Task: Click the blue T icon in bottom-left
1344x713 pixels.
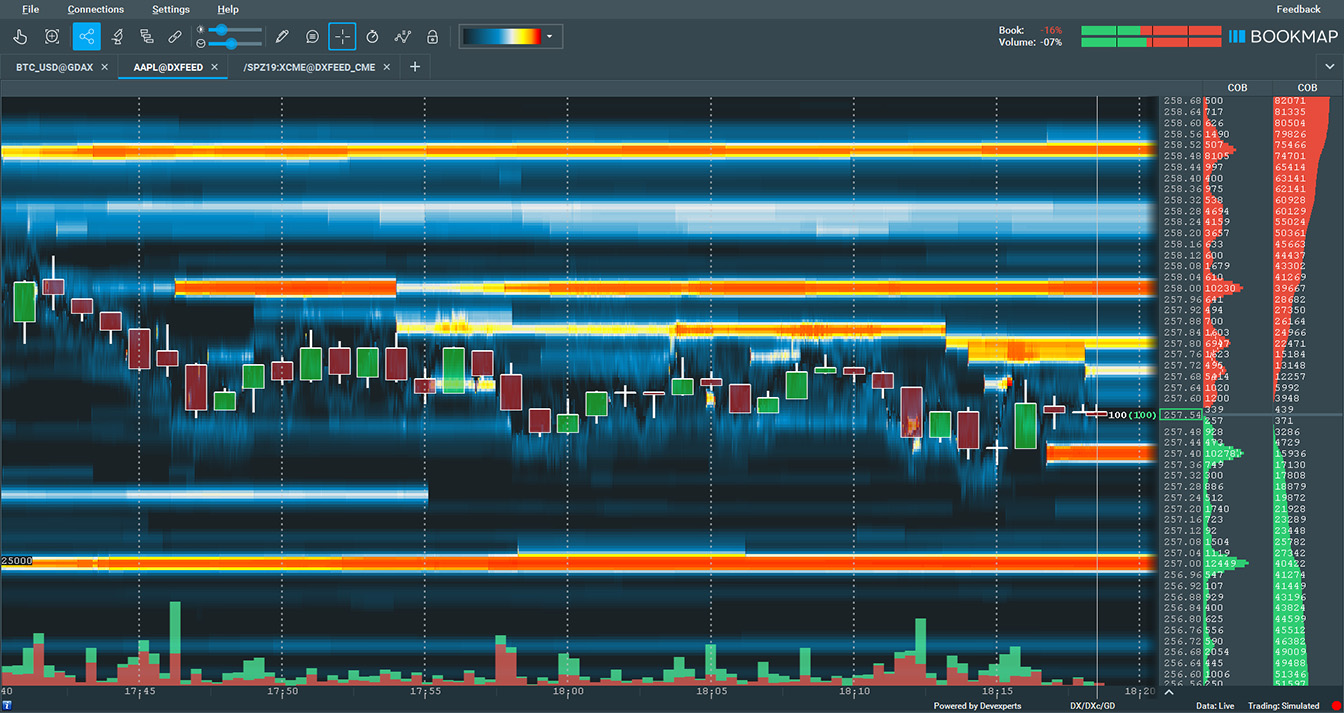Action: pos(6,706)
